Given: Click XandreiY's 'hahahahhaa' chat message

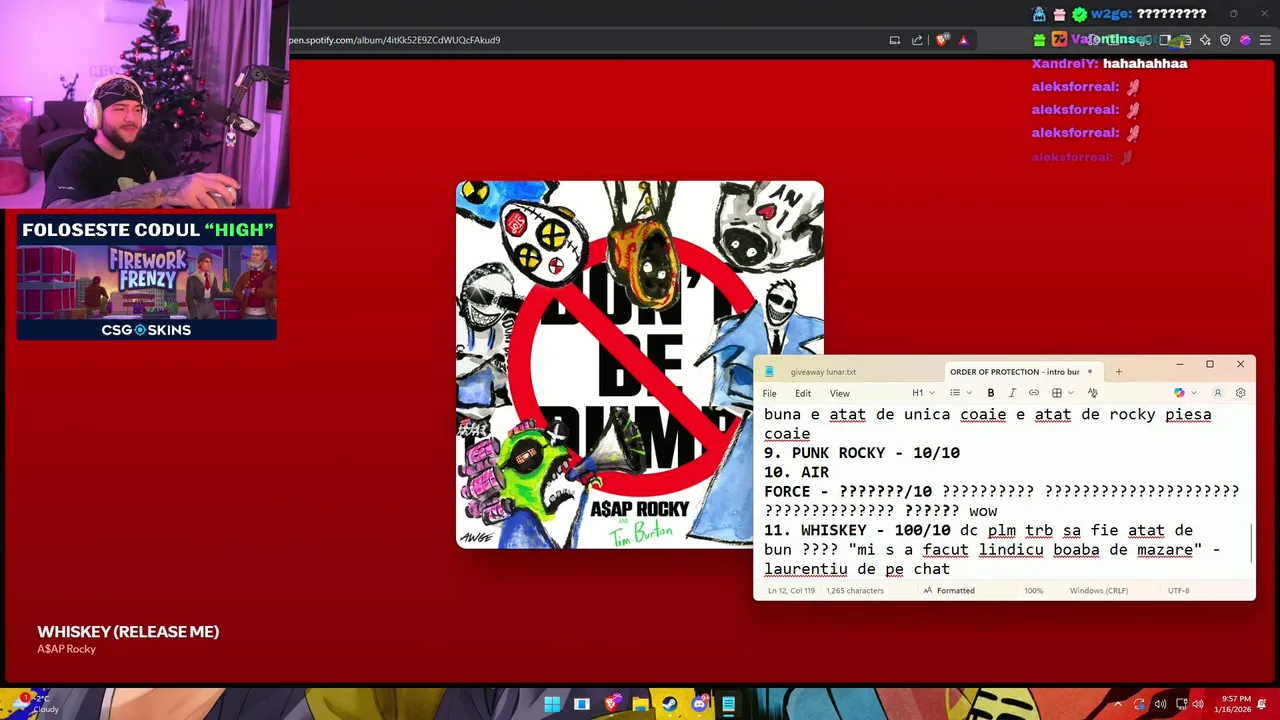Looking at the screenshot, I should tap(1145, 63).
